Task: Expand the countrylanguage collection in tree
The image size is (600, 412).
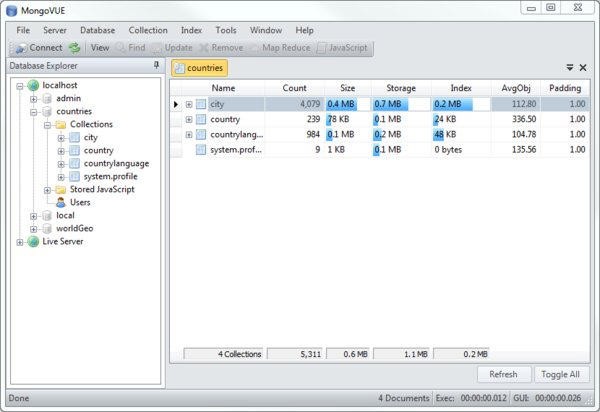Action: point(61,164)
